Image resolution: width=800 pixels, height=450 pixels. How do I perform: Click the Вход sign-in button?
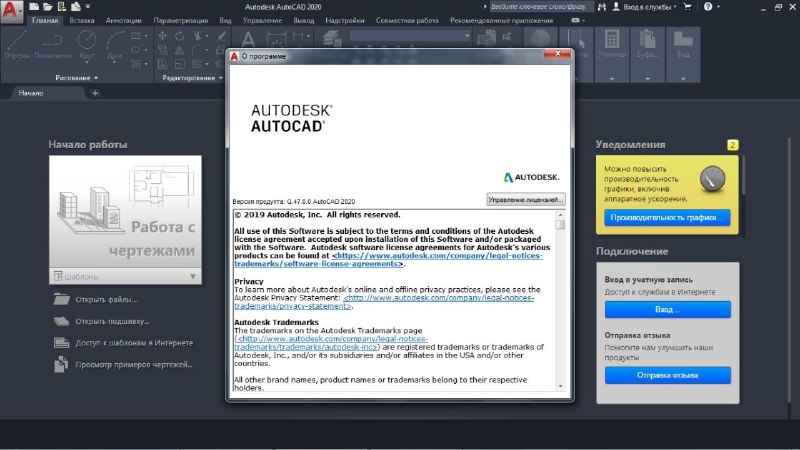[667, 309]
